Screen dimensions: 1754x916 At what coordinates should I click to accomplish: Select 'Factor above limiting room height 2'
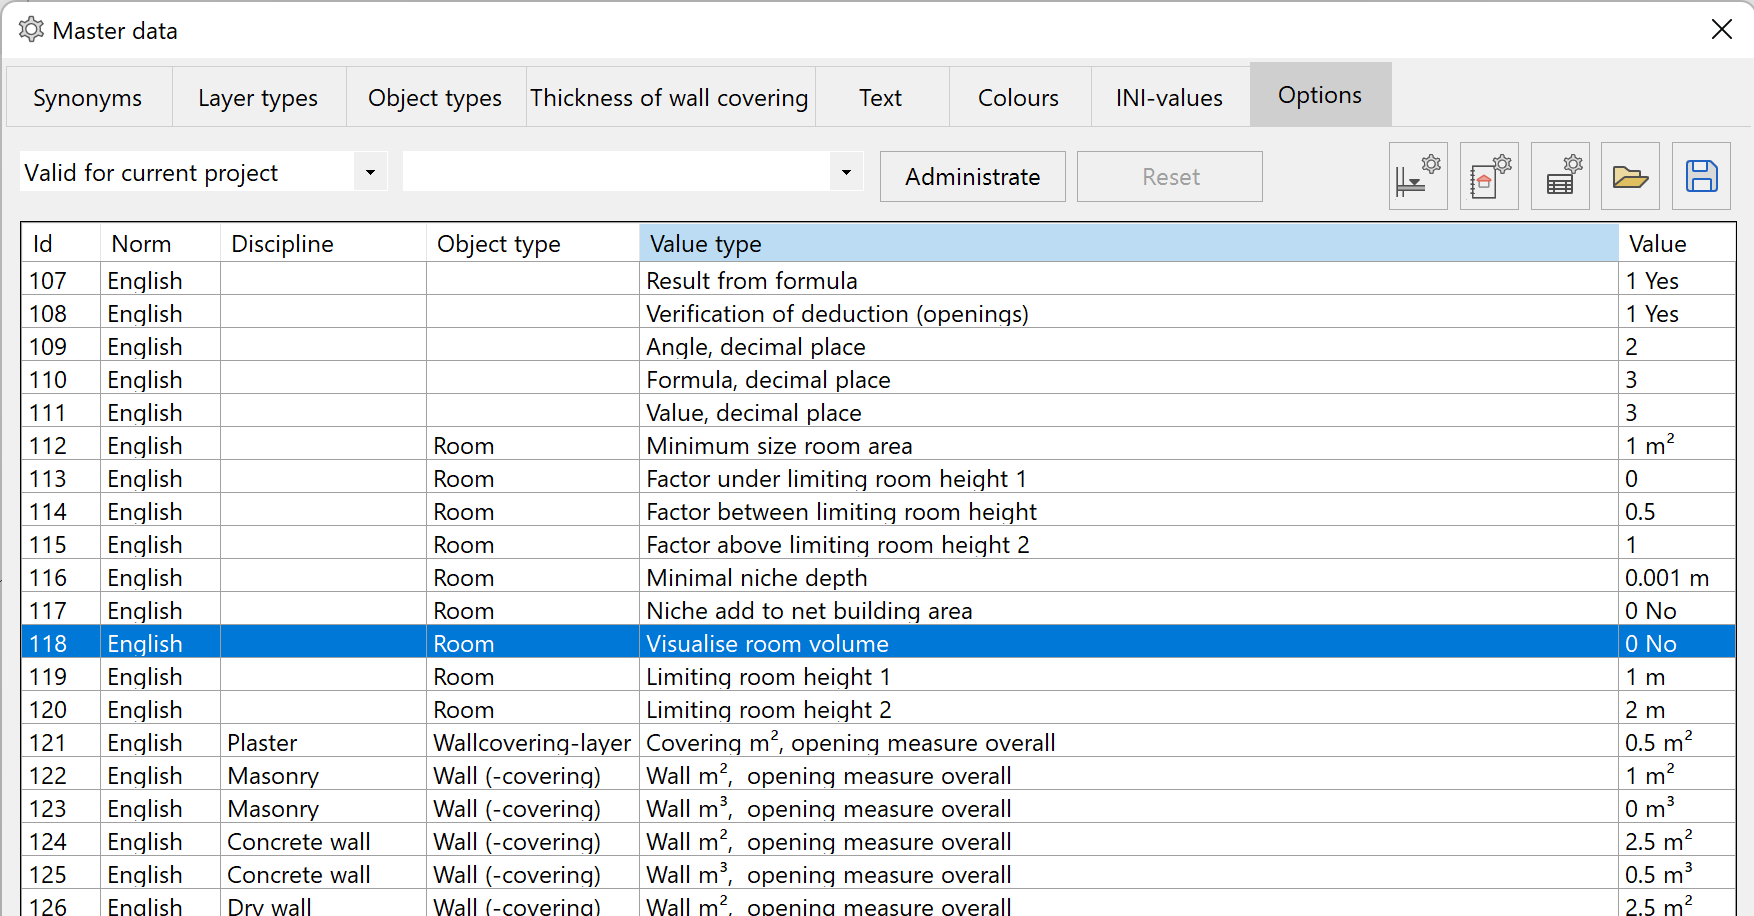[878, 544]
